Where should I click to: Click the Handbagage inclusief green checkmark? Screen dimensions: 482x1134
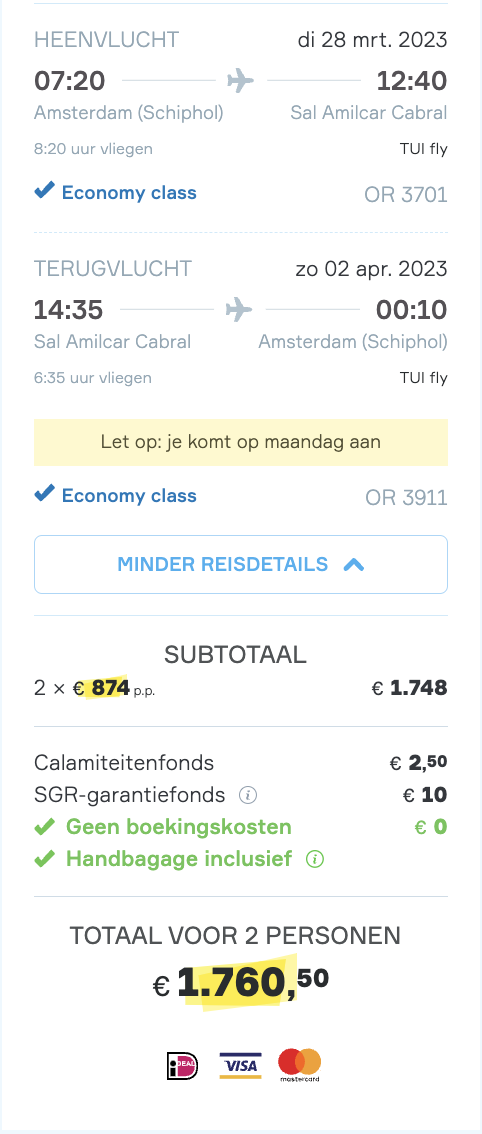[45, 858]
